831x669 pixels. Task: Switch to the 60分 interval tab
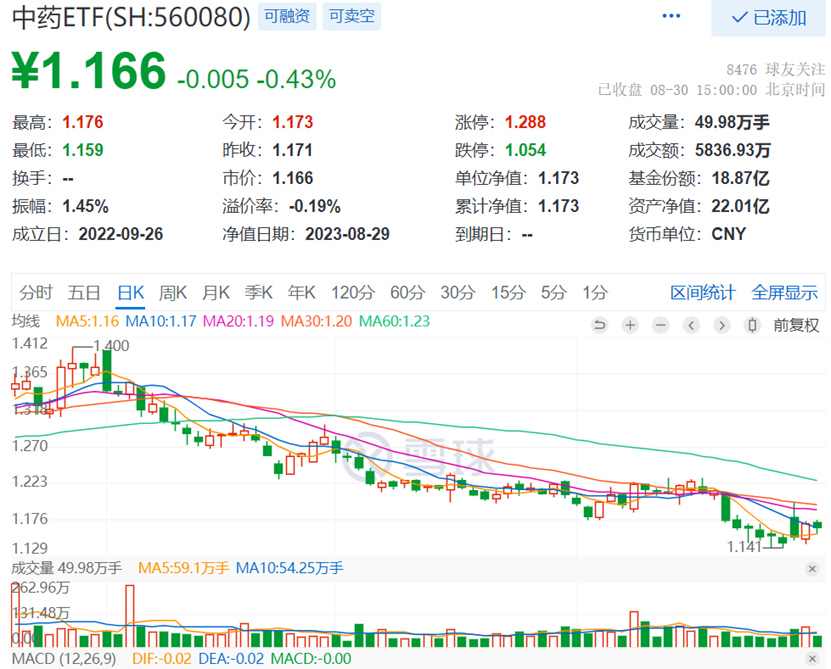tap(408, 292)
